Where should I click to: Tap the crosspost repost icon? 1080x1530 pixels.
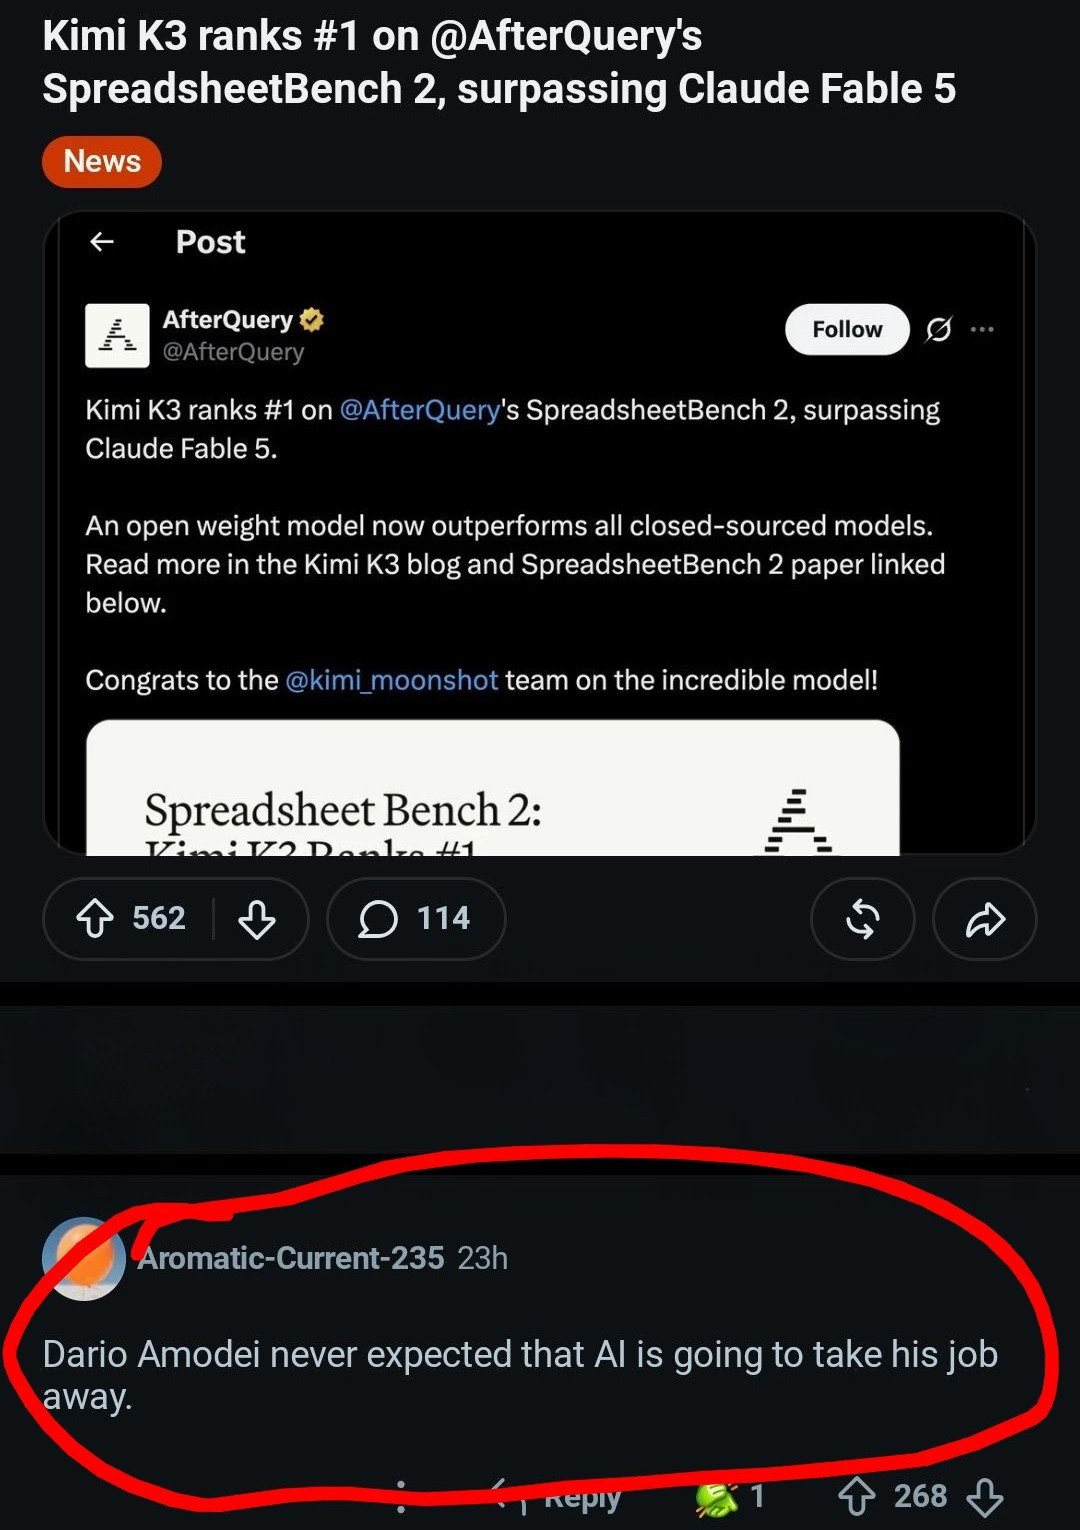(x=863, y=919)
